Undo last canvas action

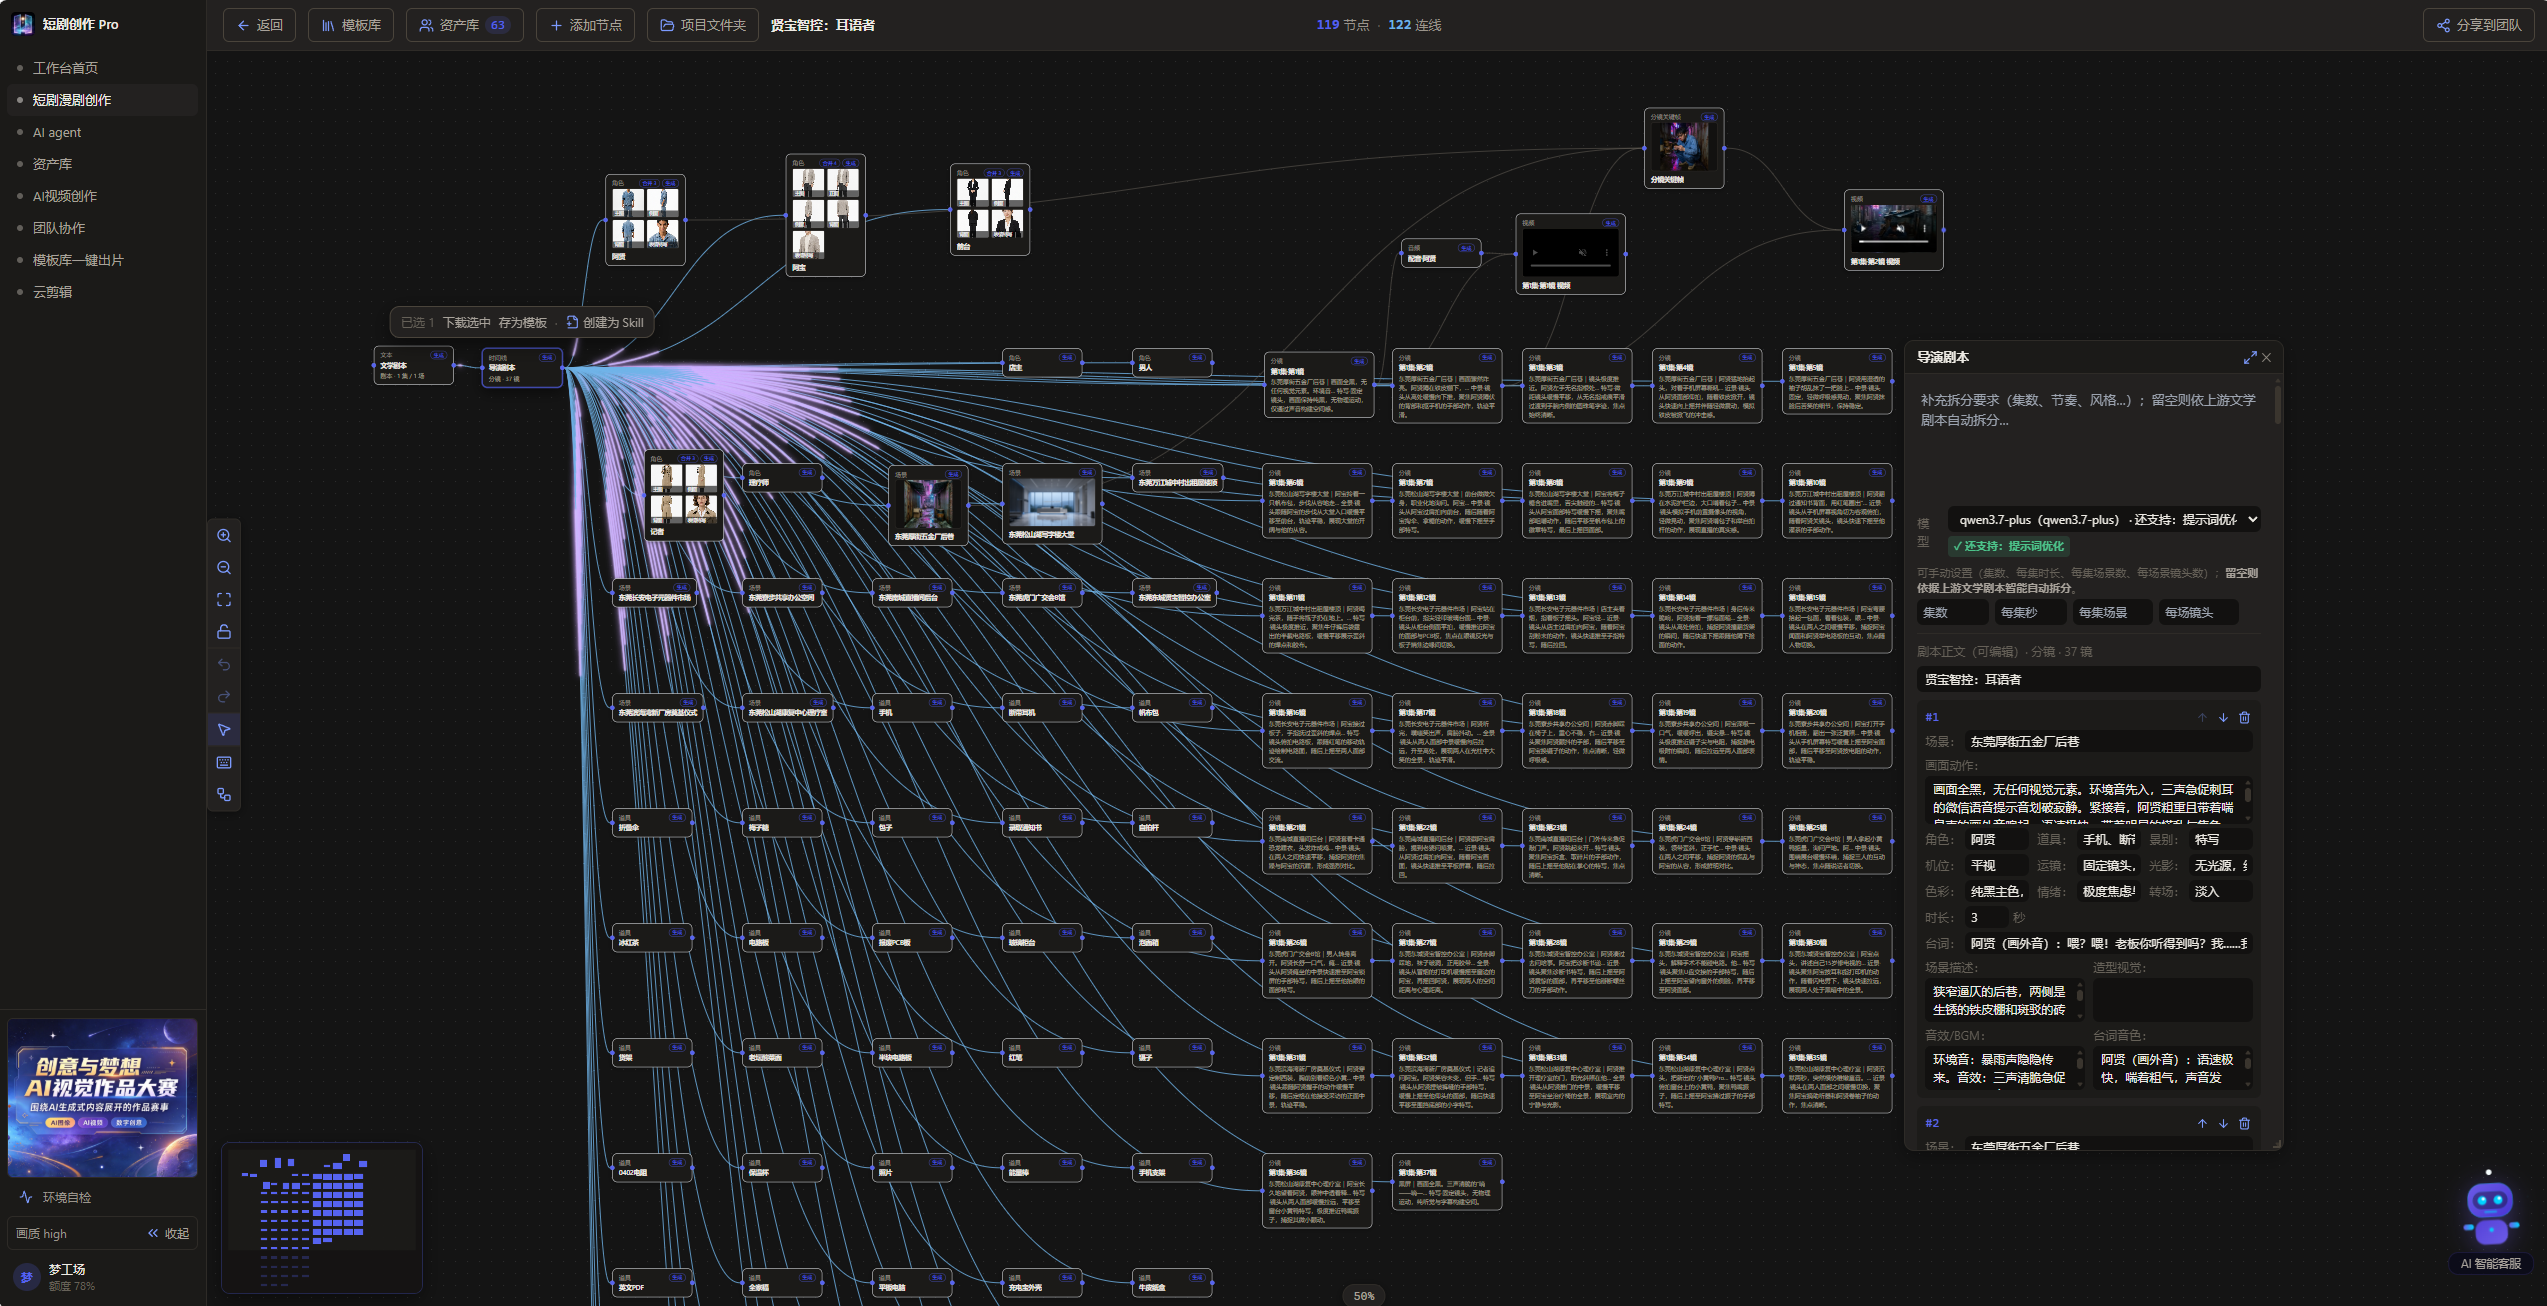[x=224, y=665]
